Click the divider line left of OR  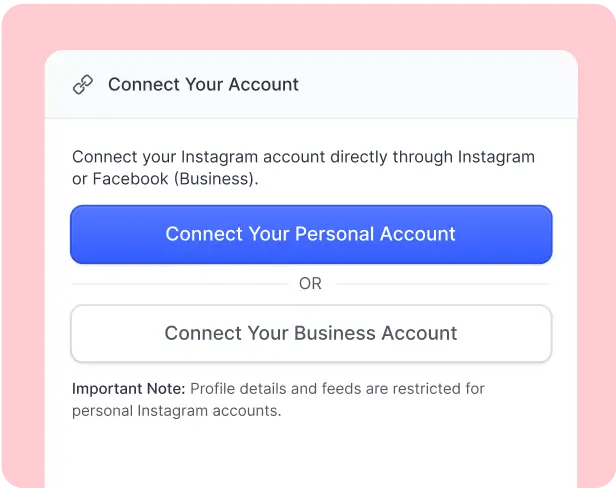pyautogui.click(x=180, y=284)
